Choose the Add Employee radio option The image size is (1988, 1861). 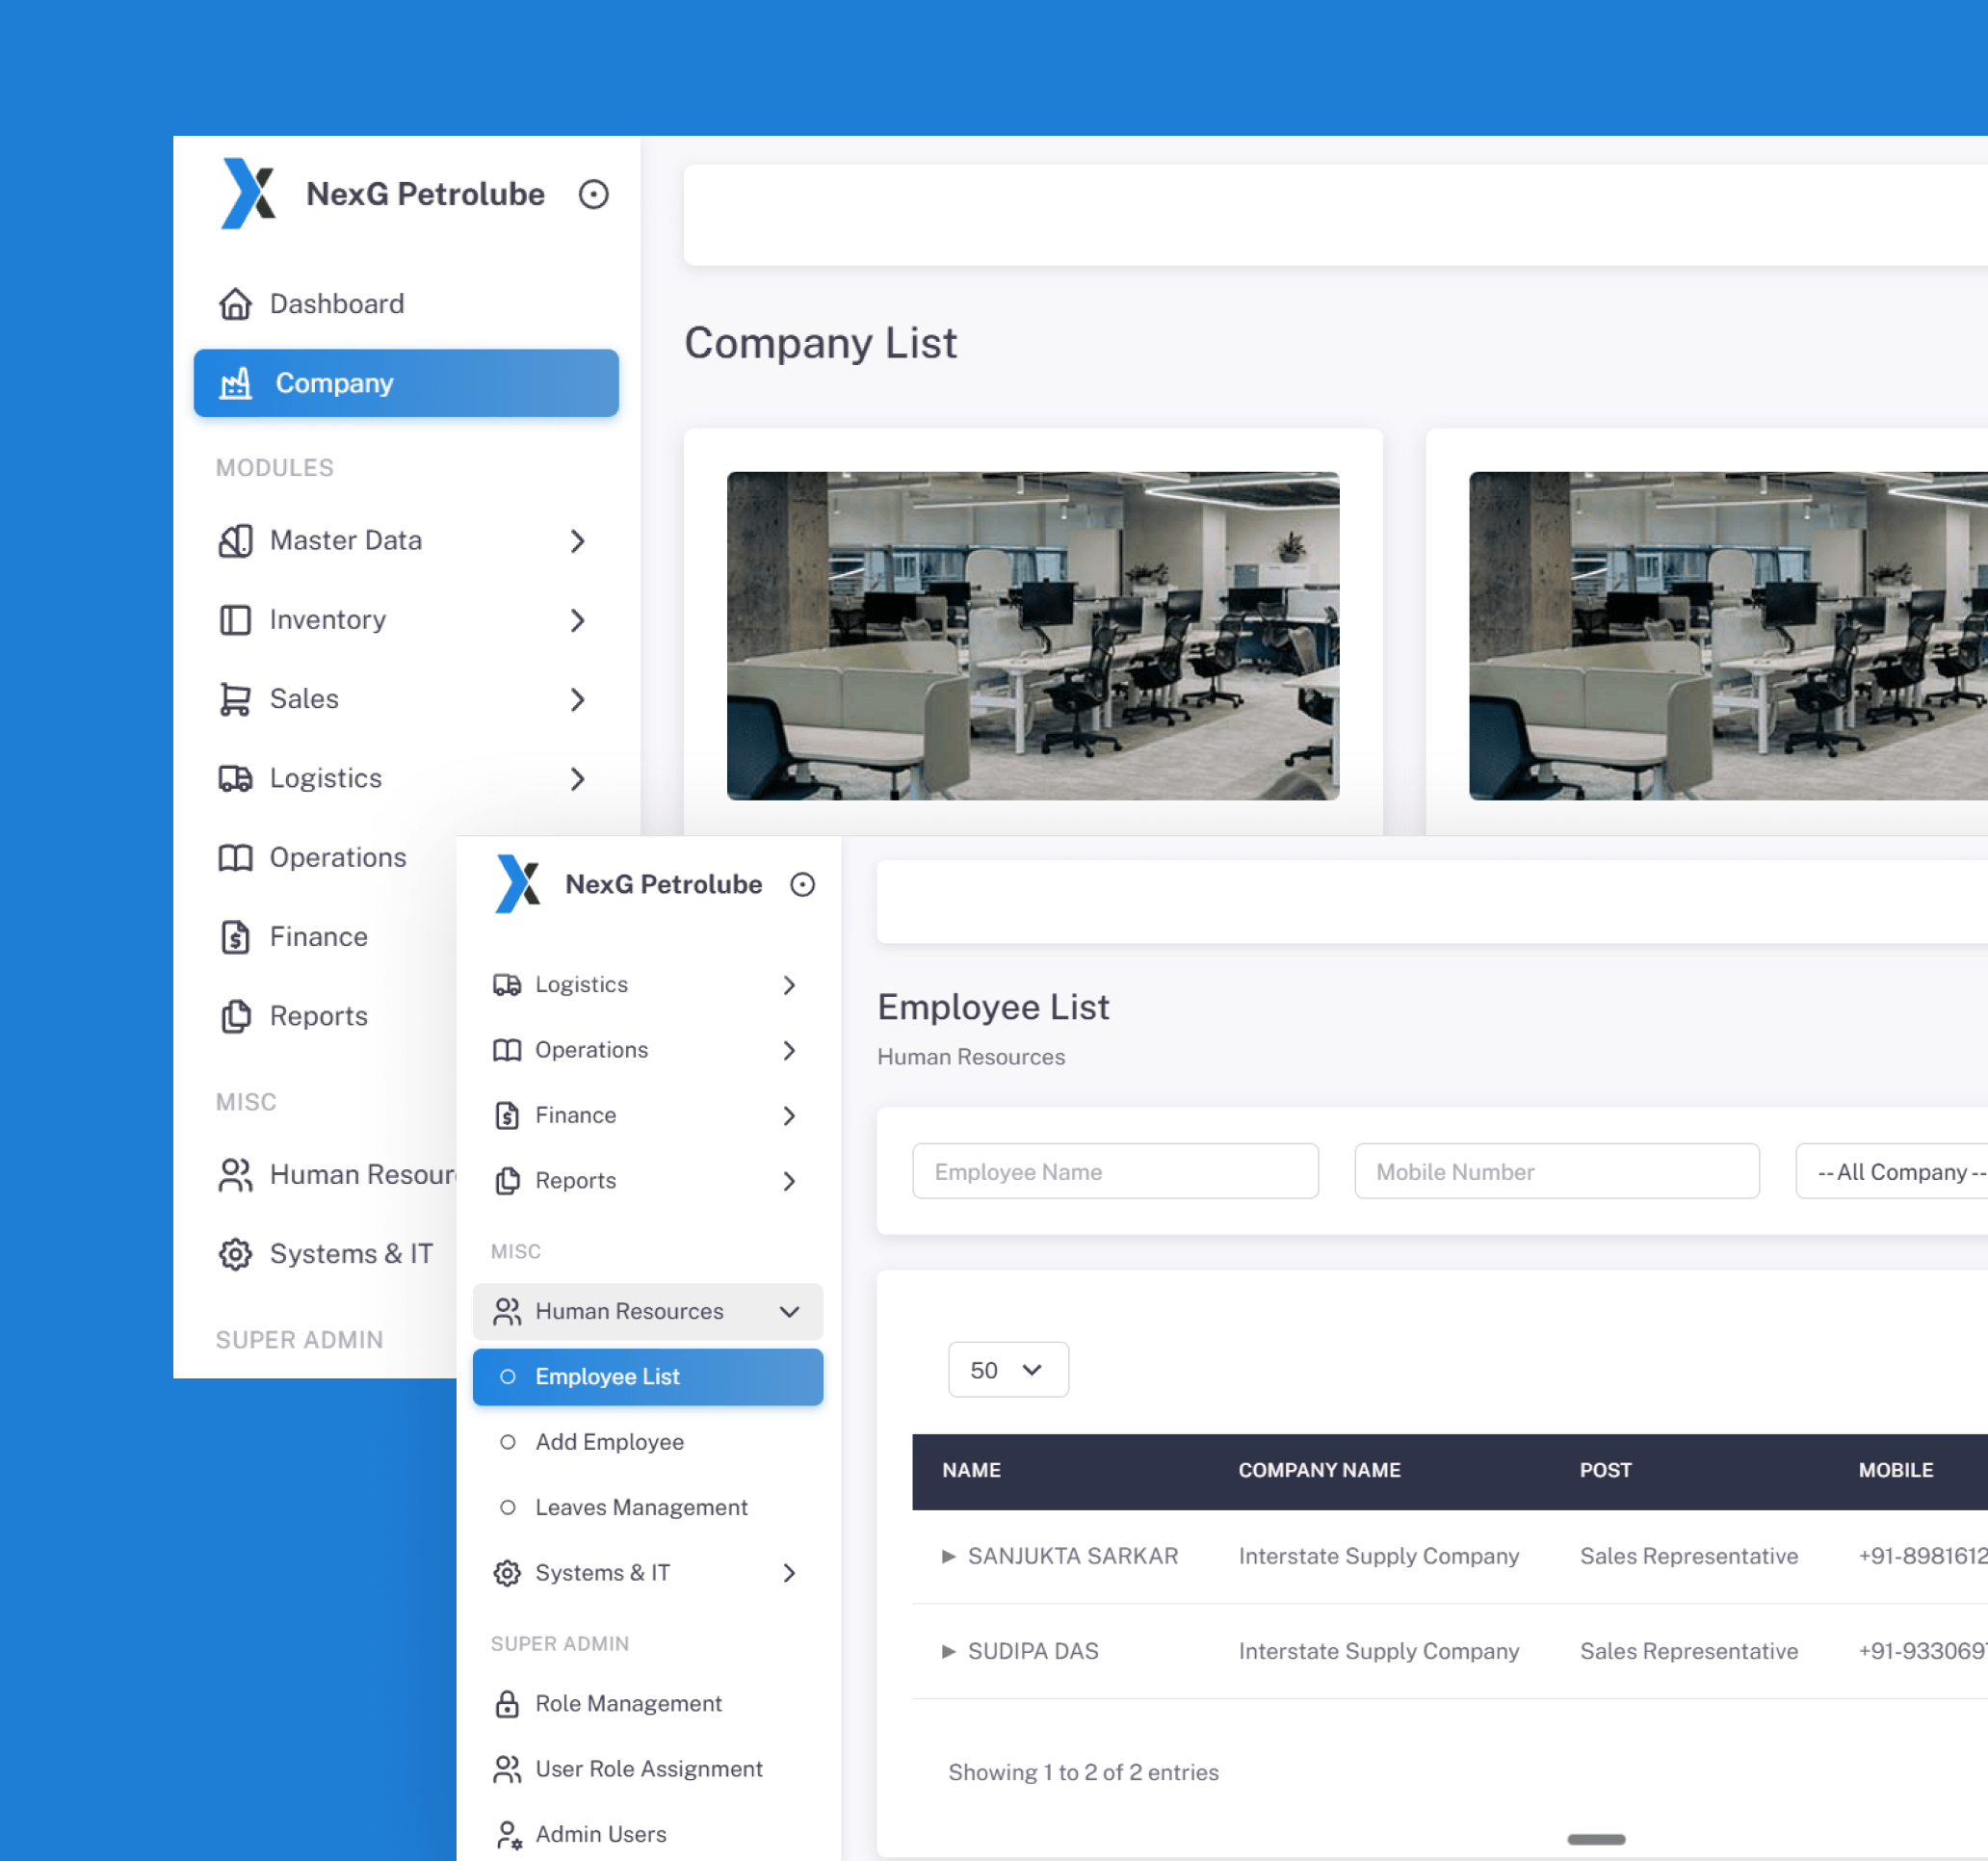click(509, 1441)
